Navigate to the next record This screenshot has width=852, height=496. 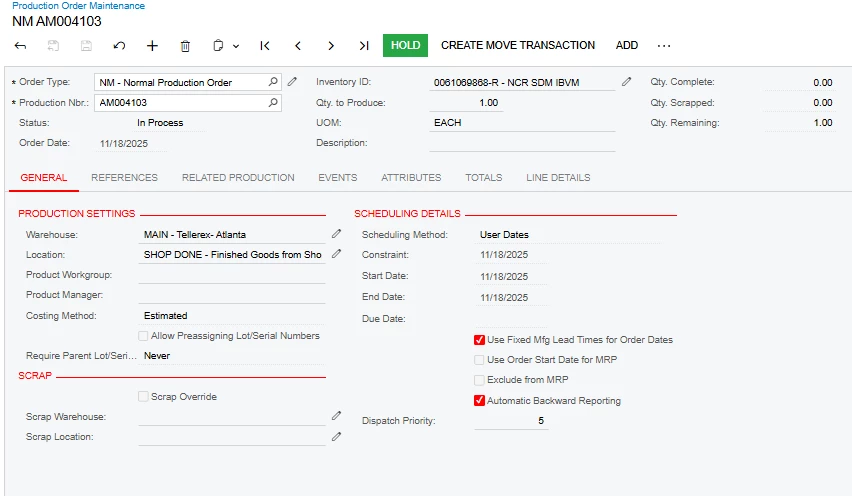pyautogui.click(x=331, y=46)
